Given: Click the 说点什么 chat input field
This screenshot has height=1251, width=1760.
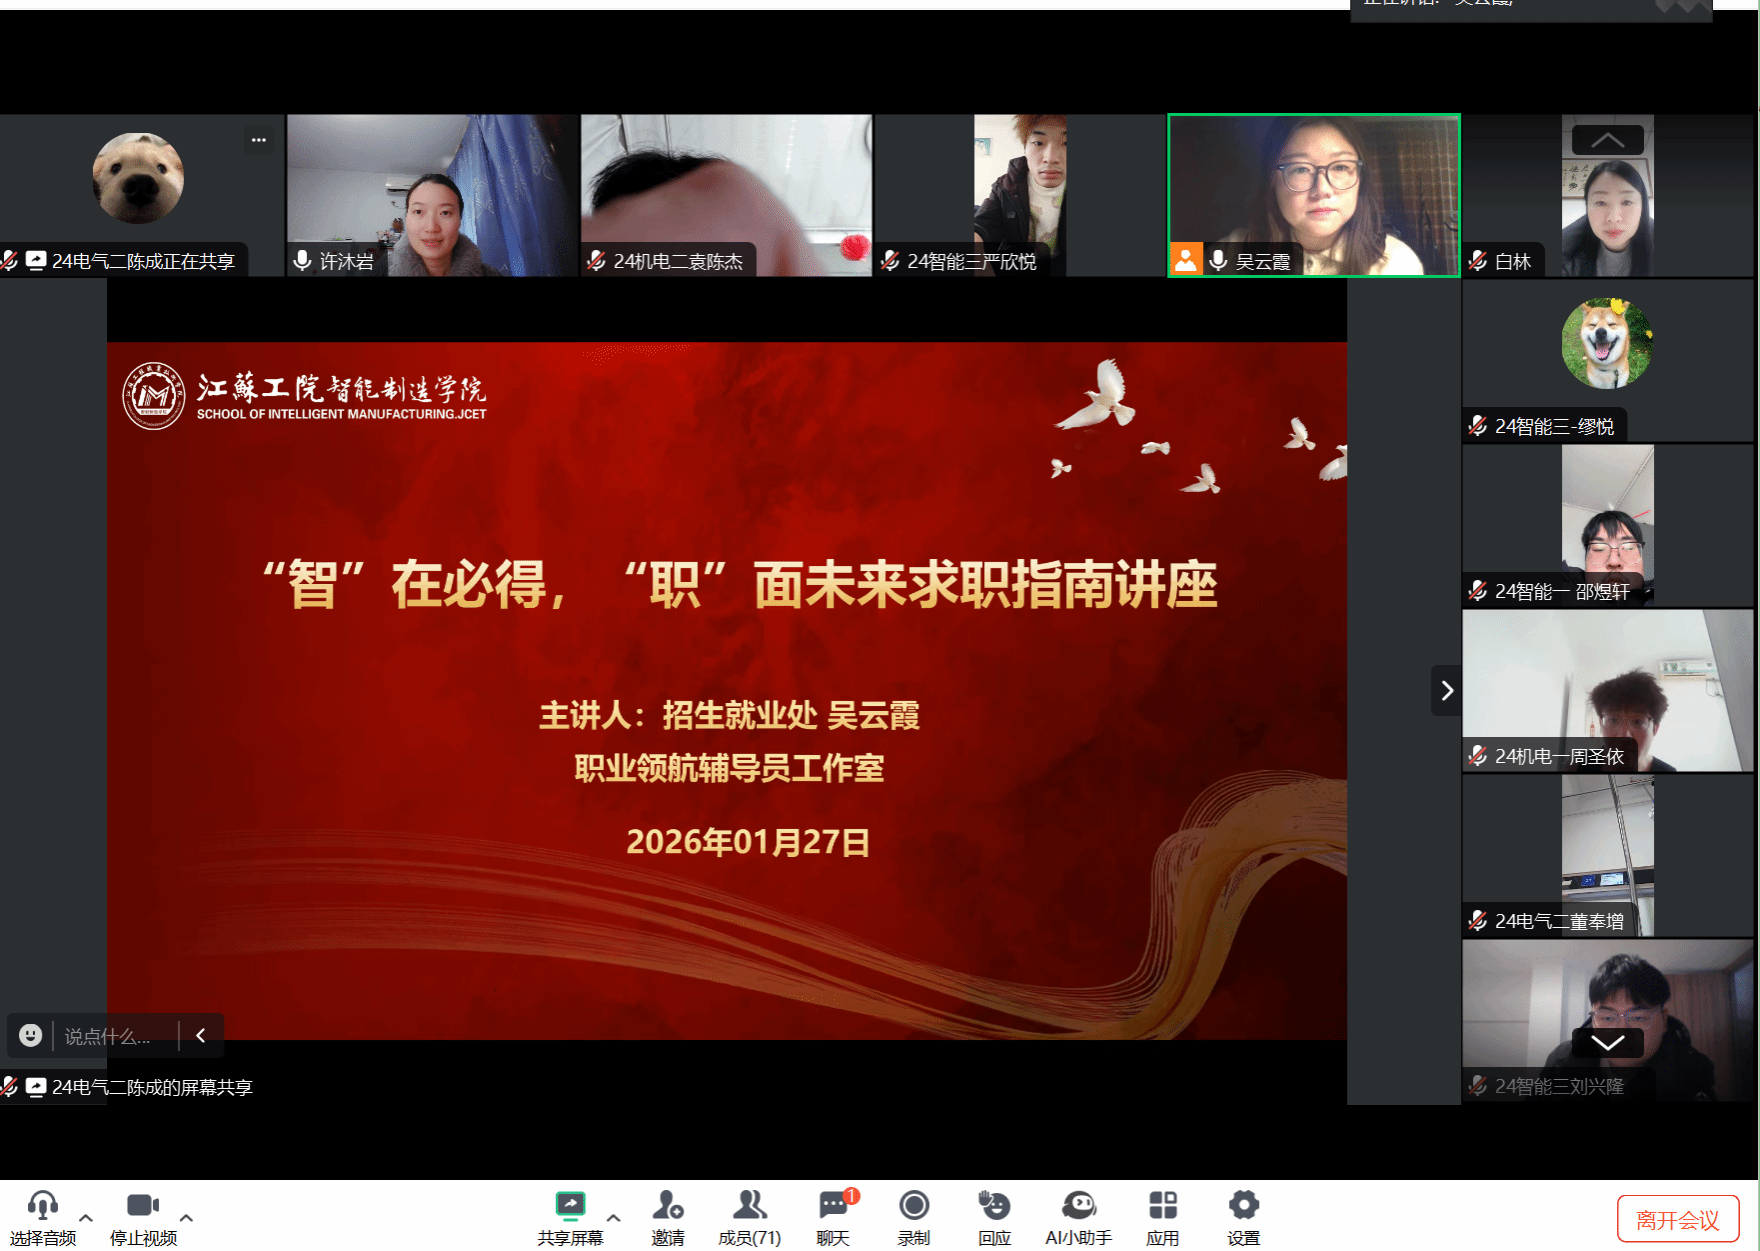Looking at the screenshot, I should (108, 1036).
